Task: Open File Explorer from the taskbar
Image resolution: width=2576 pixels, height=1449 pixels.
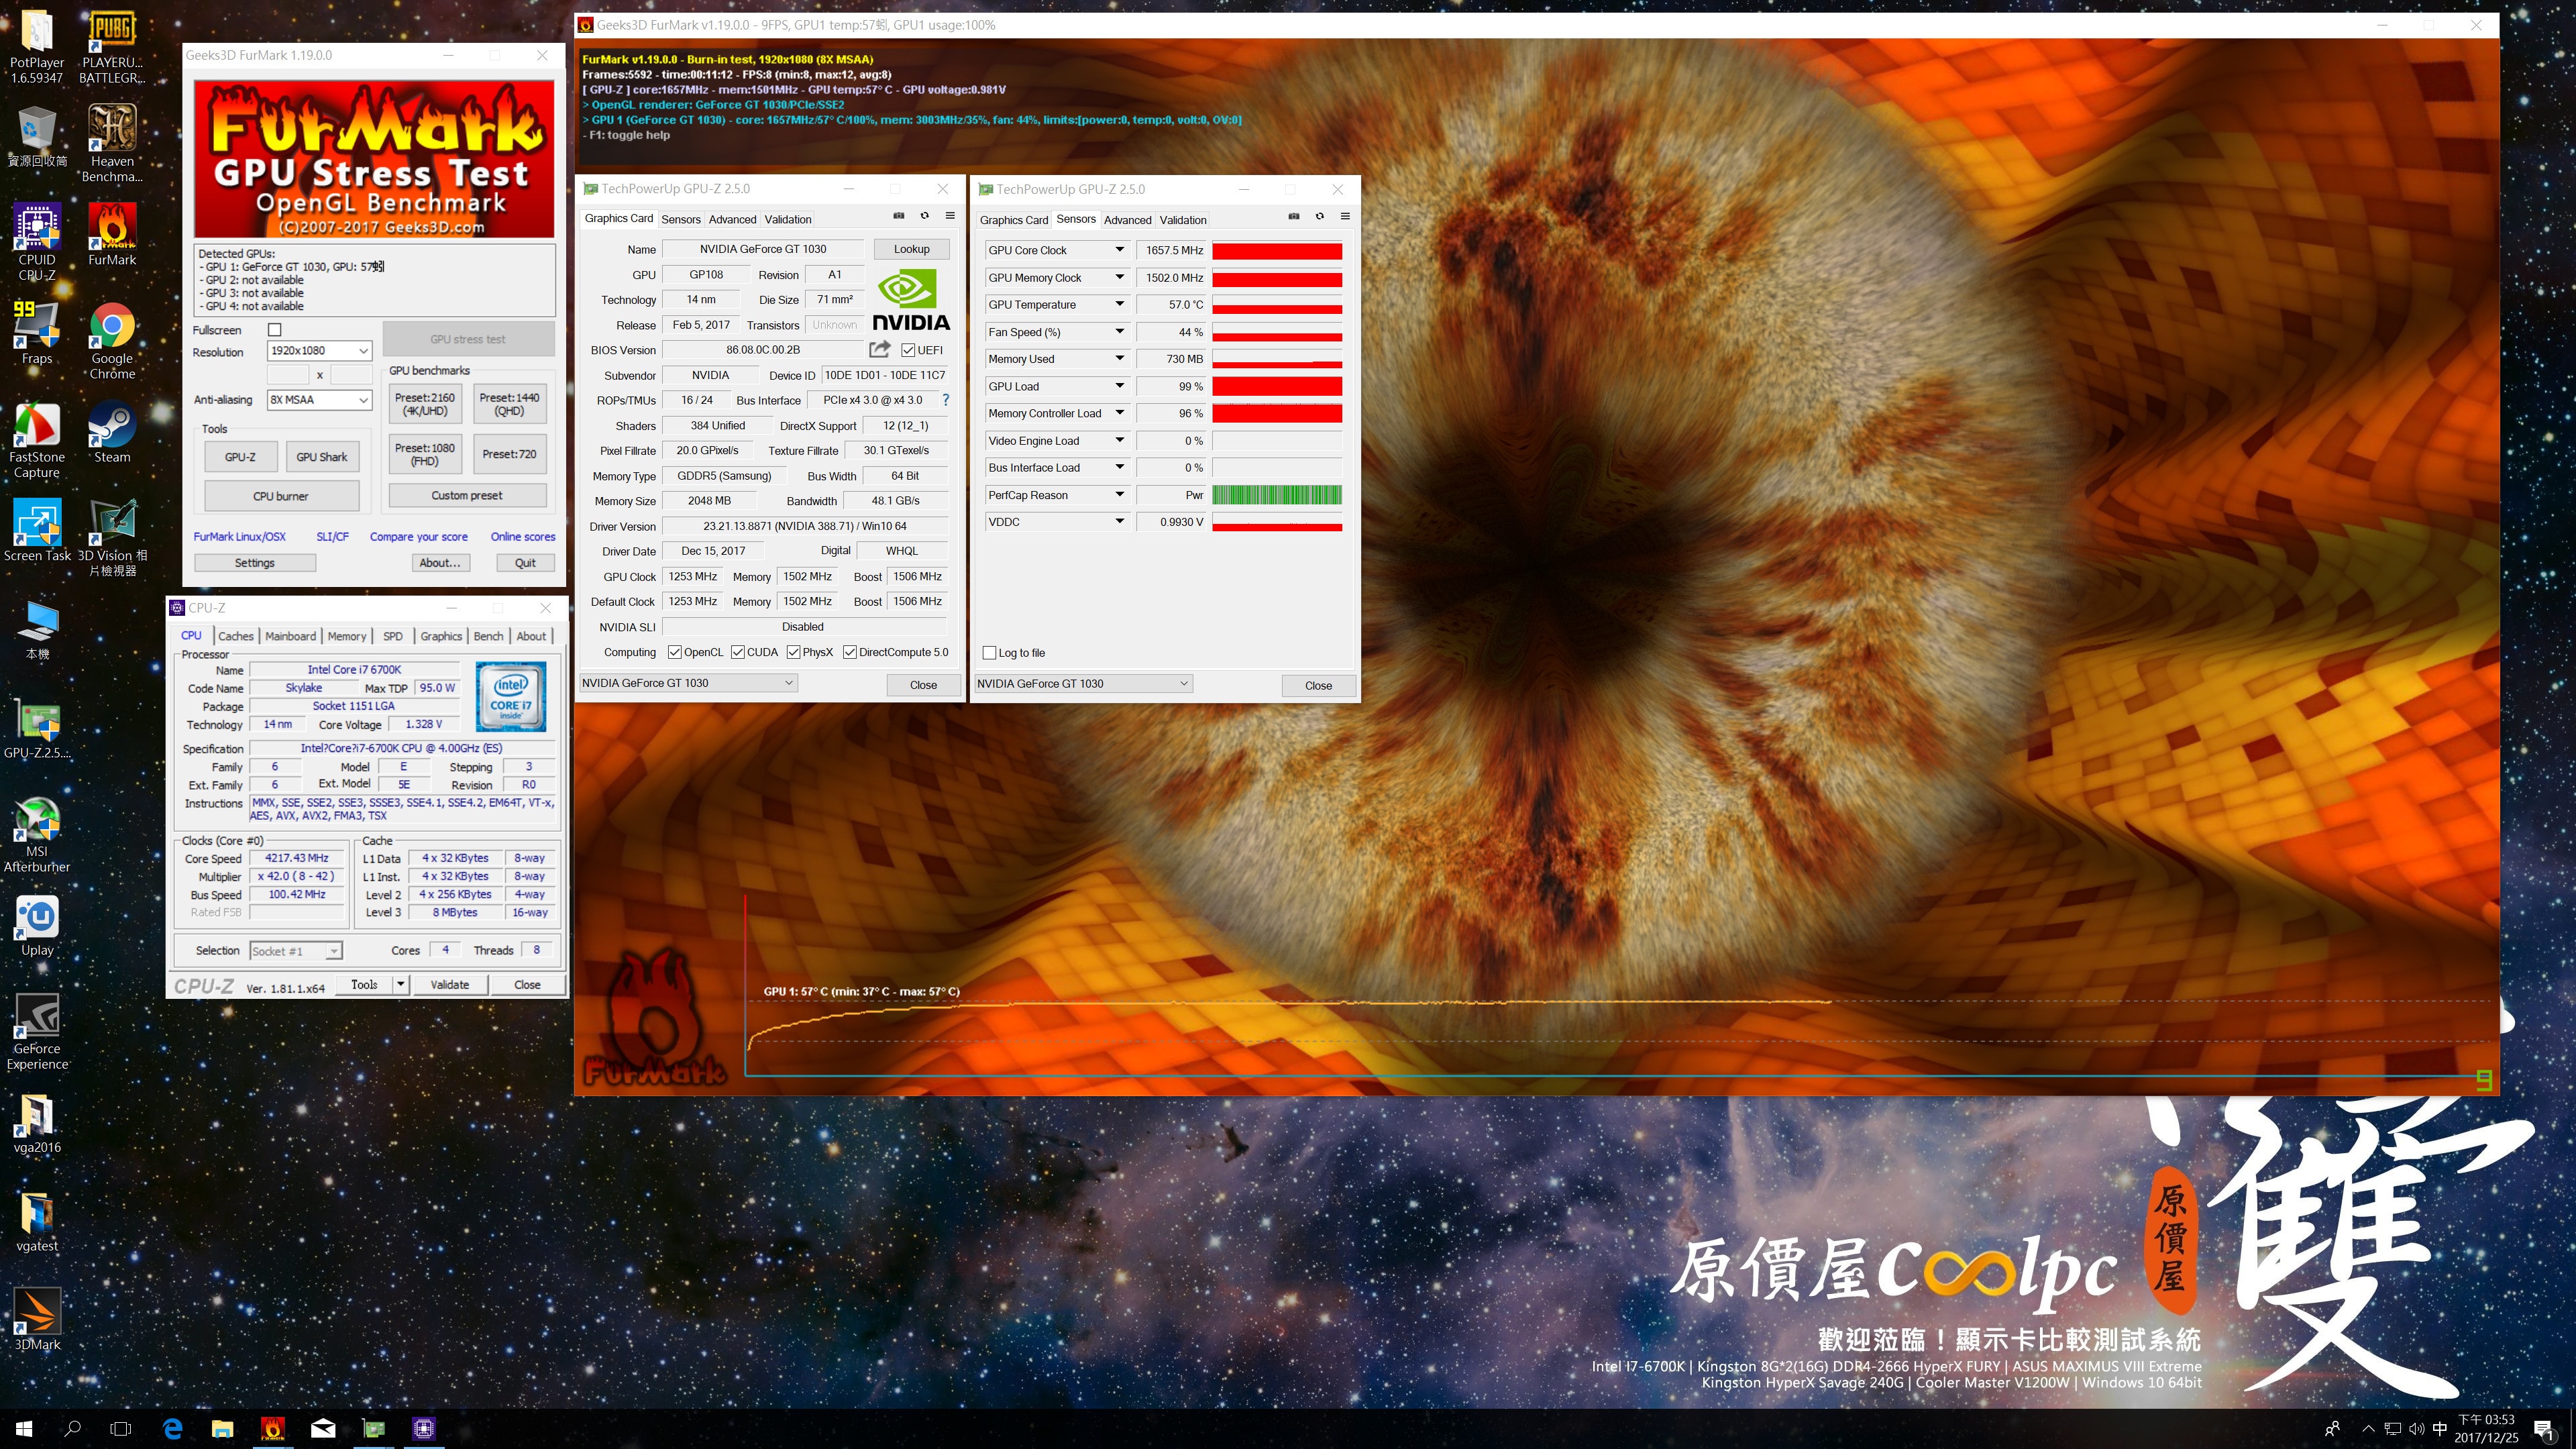Action: click(222, 1428)
